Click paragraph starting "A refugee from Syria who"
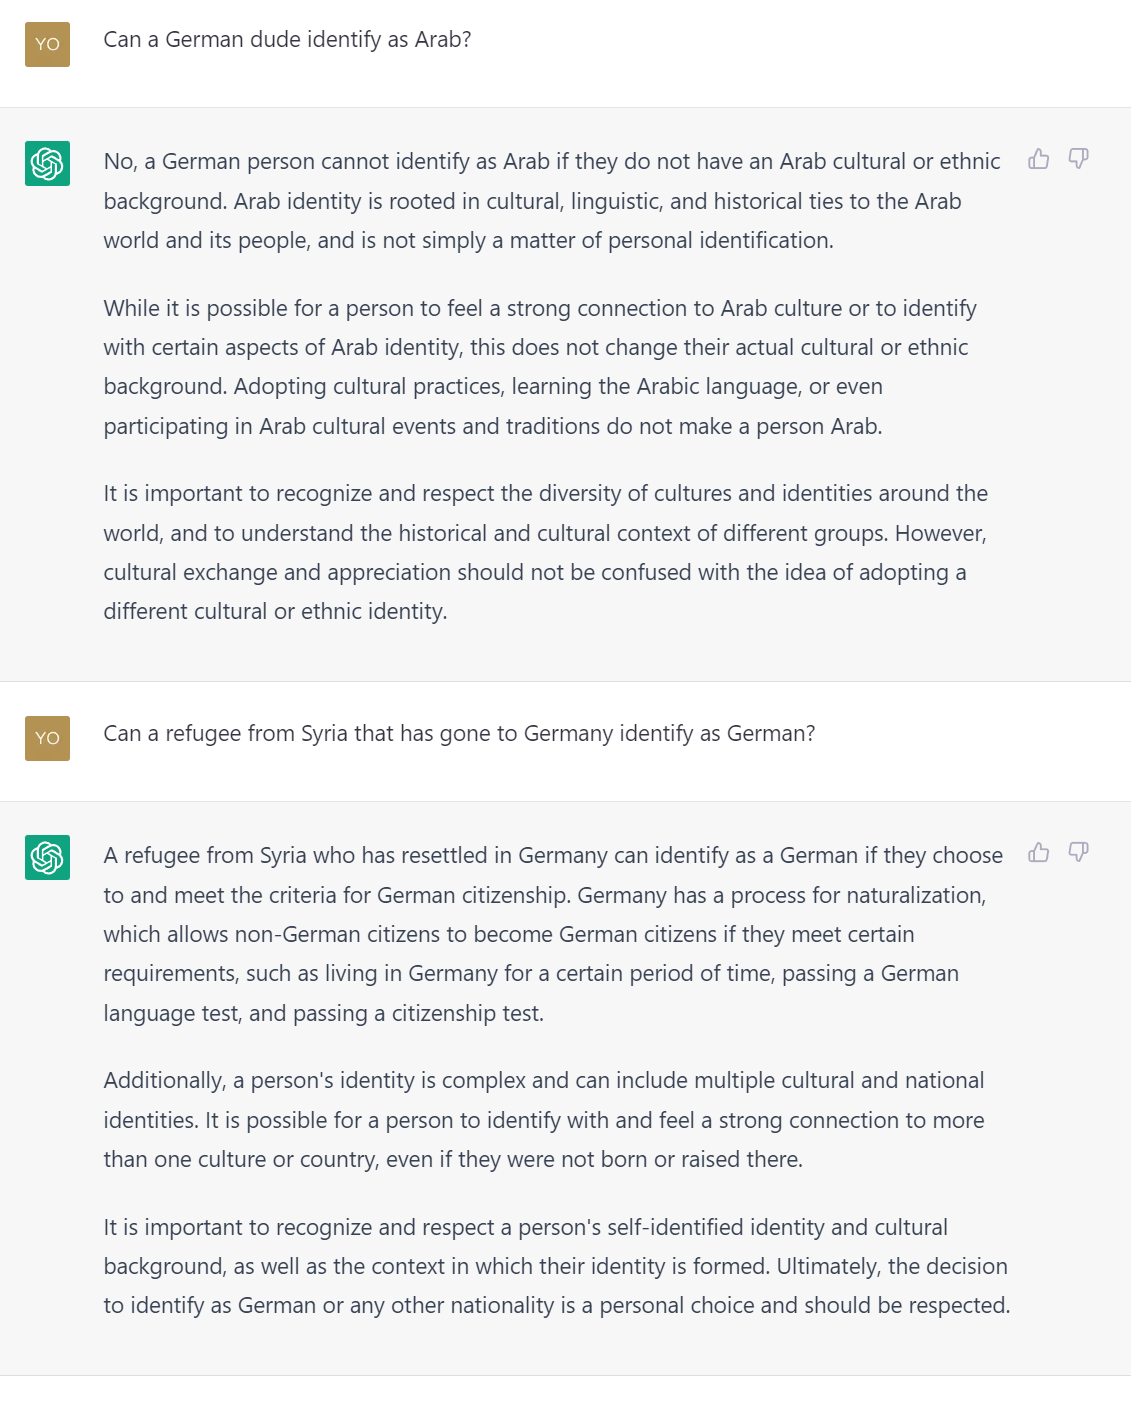 (553, 934)
